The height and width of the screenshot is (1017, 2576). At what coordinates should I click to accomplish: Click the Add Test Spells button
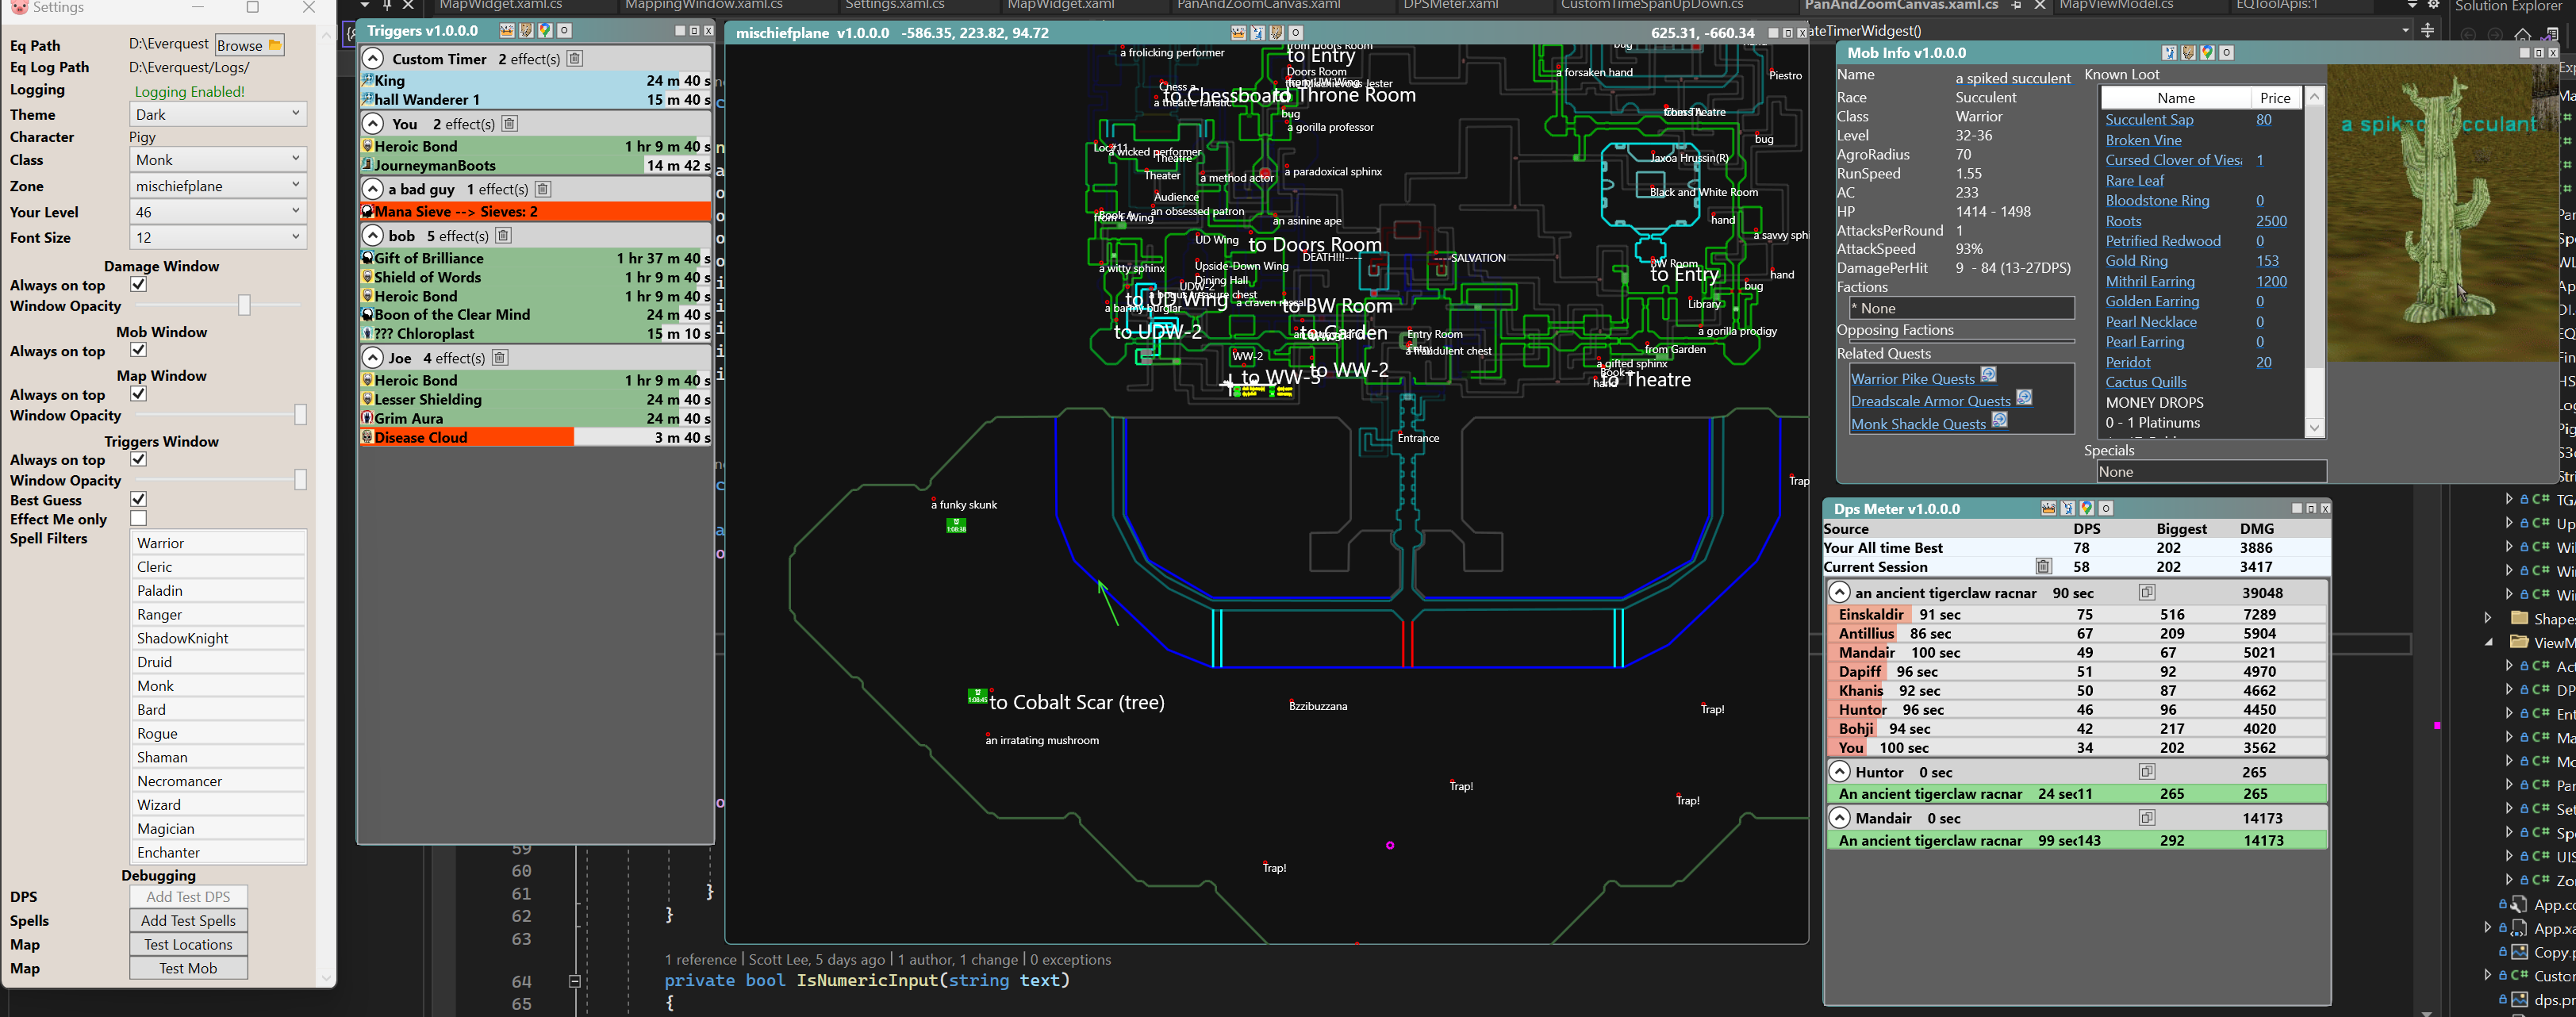[x=188, y=920]
